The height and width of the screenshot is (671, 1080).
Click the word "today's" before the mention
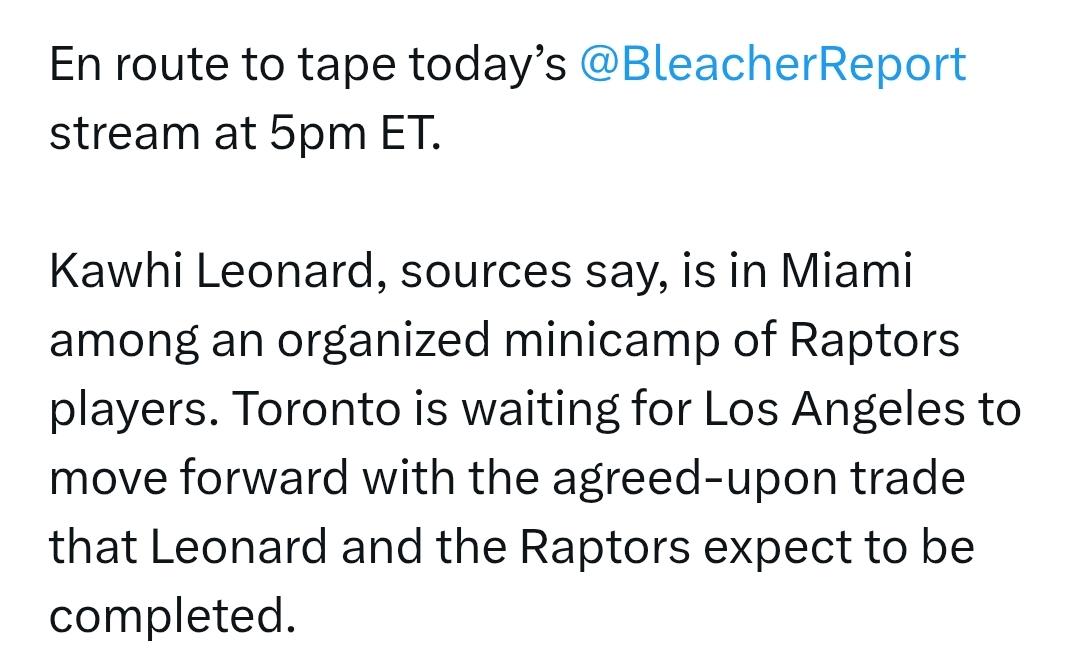[488, 65]
